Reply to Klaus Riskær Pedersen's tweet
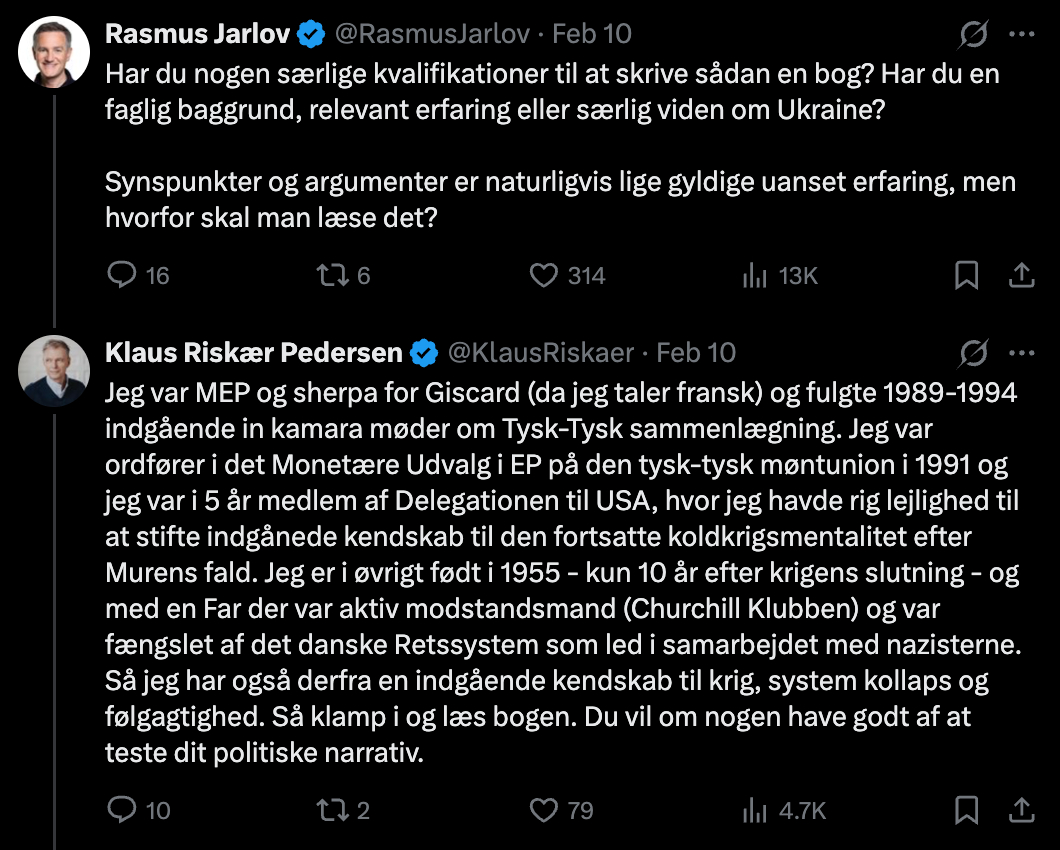 click(x=121, y=809)
